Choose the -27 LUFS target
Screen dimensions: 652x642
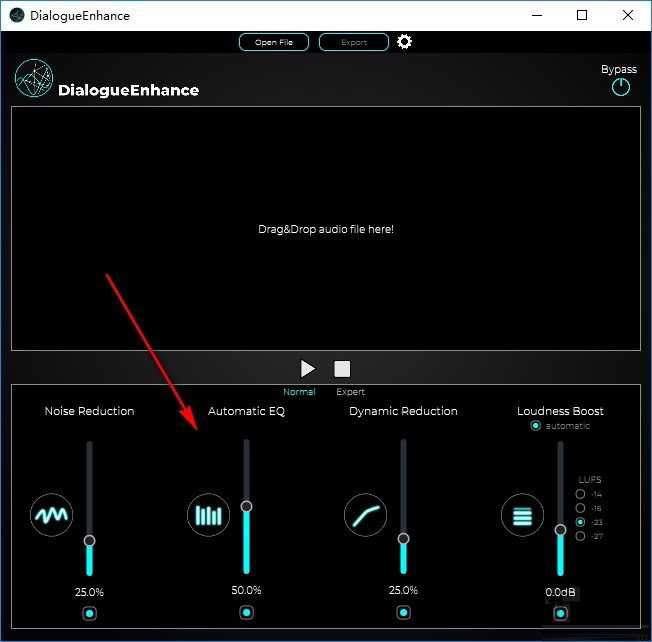581,536
